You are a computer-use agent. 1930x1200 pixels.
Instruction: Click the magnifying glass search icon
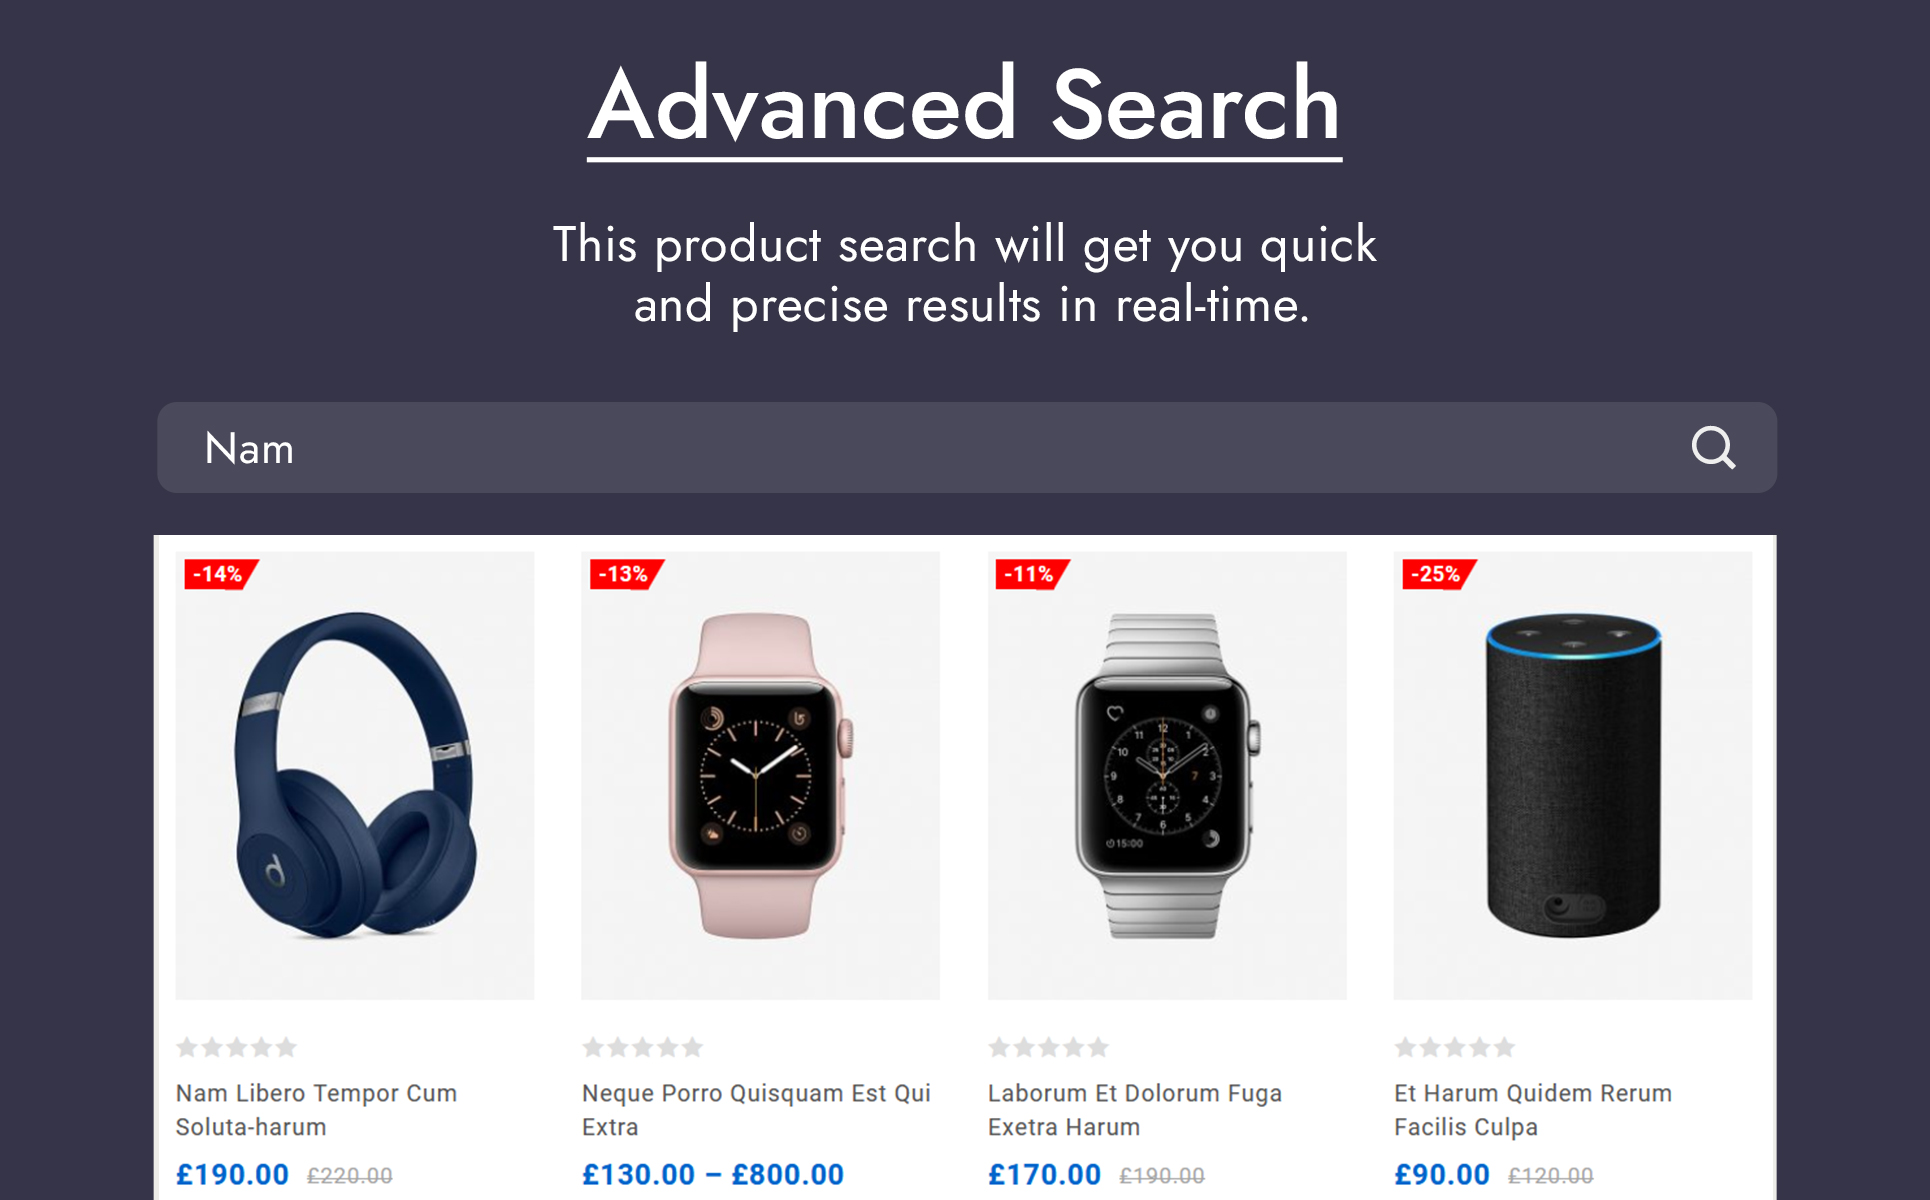pos(1713,448)
